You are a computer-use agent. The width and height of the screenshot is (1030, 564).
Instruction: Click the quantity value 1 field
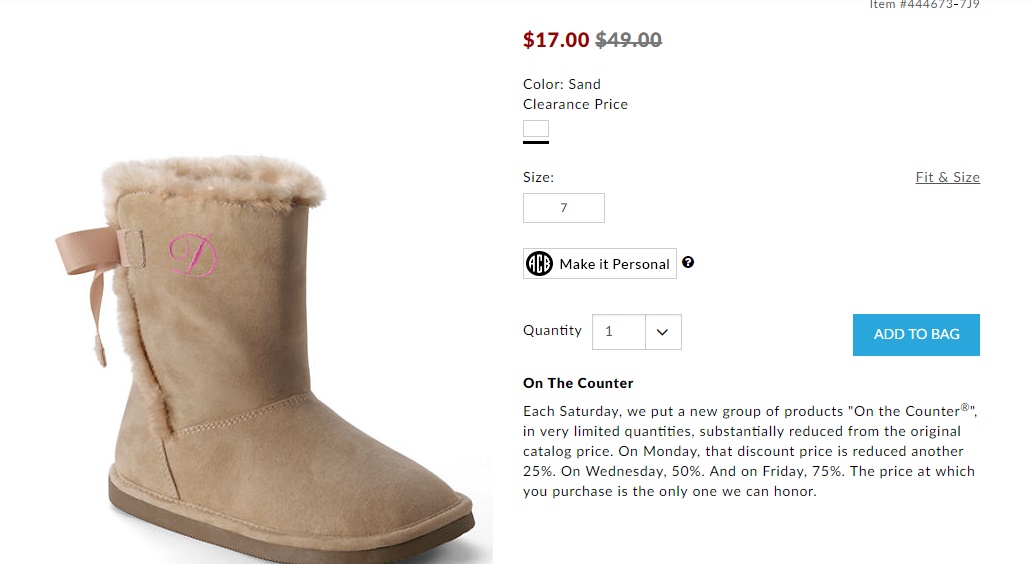coord(618,332)
